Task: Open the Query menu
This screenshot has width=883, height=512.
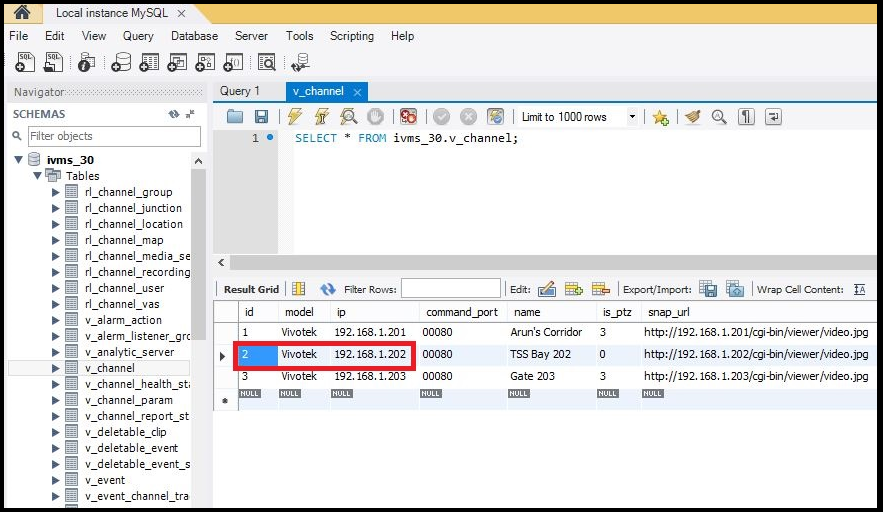Action: click(138, 35)
